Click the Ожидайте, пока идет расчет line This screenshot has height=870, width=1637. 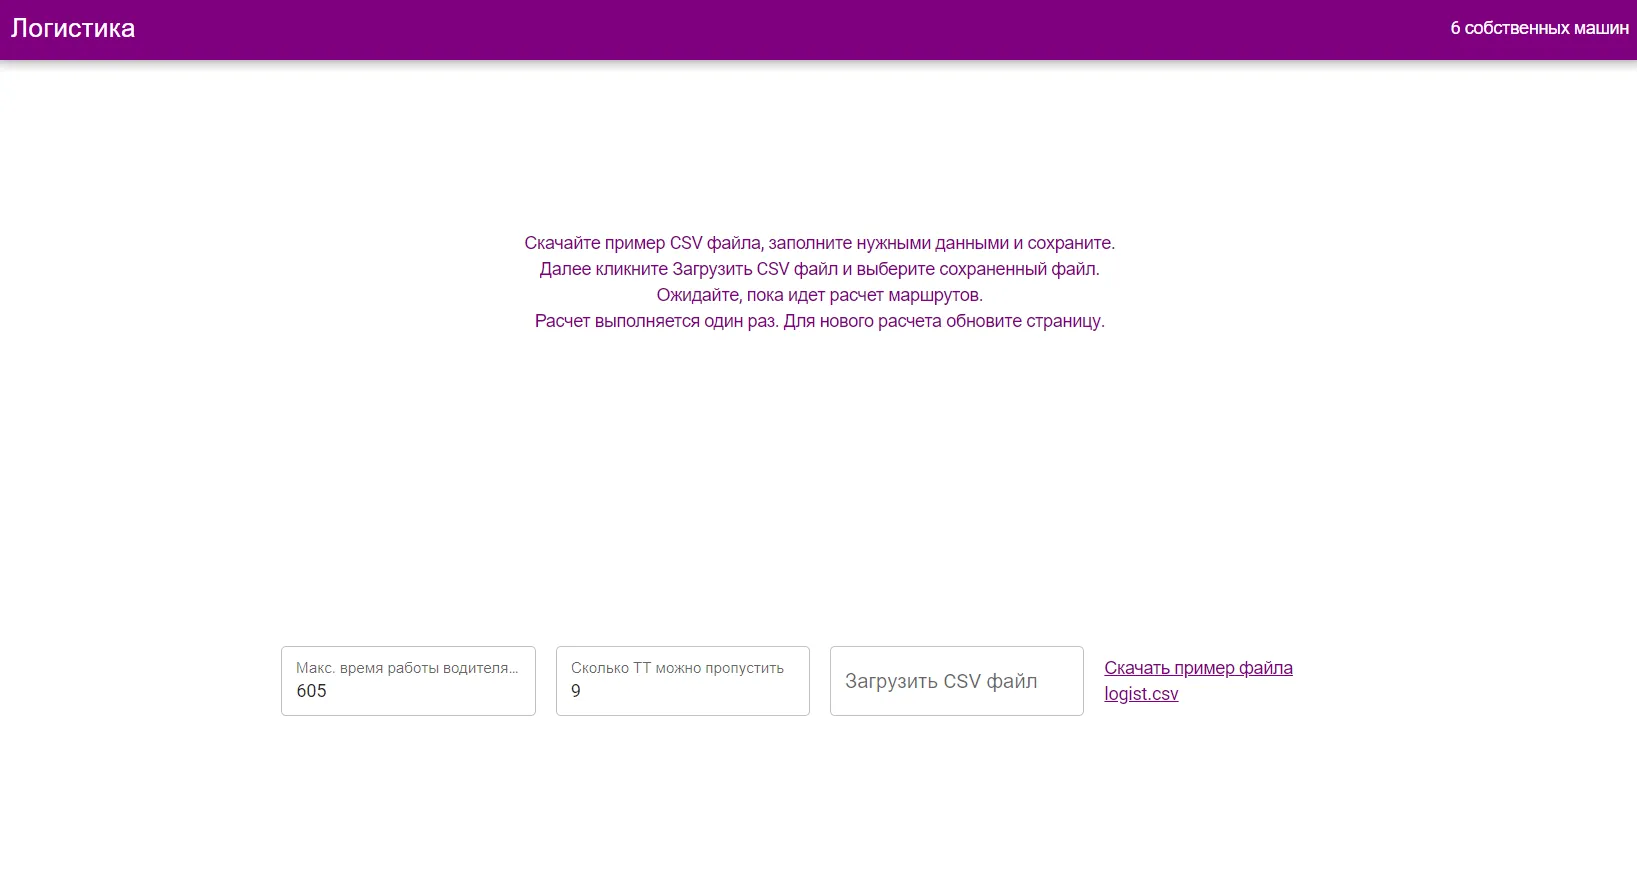click(x=819, y=295)
